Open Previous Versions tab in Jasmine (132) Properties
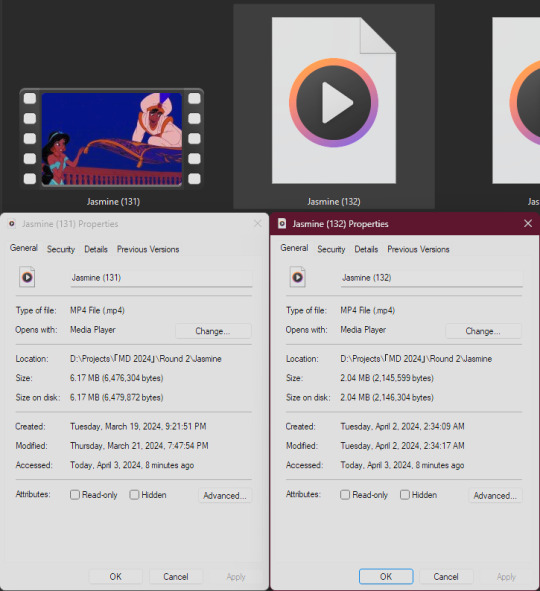 click(x=418, y=249)
